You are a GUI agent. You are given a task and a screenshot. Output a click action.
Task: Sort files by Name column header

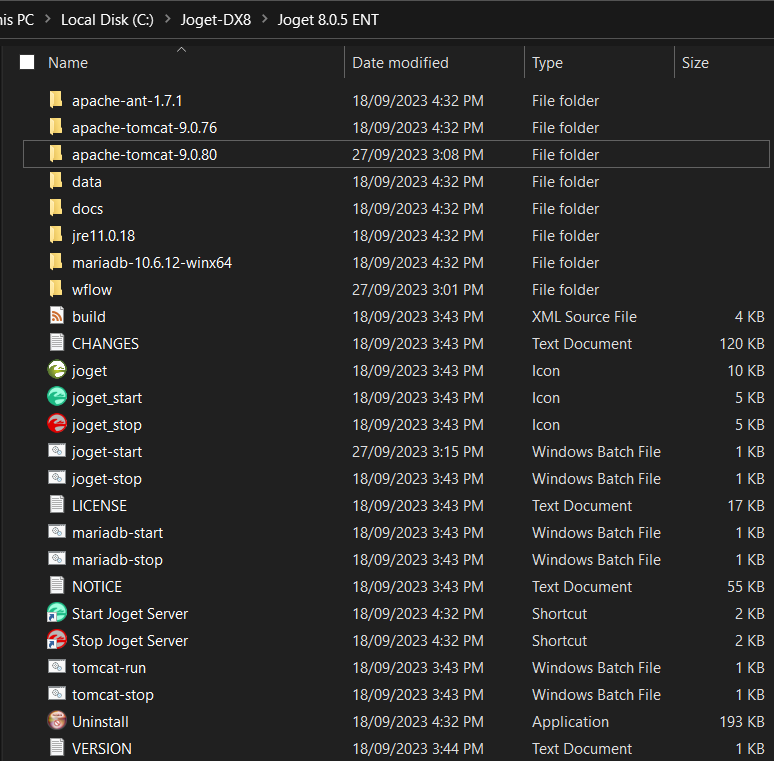[68, 62]
